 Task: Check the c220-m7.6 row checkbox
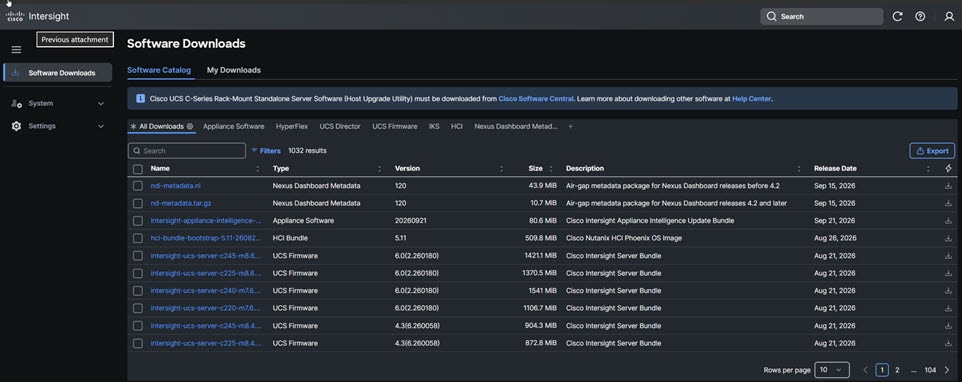coord(137,308)
